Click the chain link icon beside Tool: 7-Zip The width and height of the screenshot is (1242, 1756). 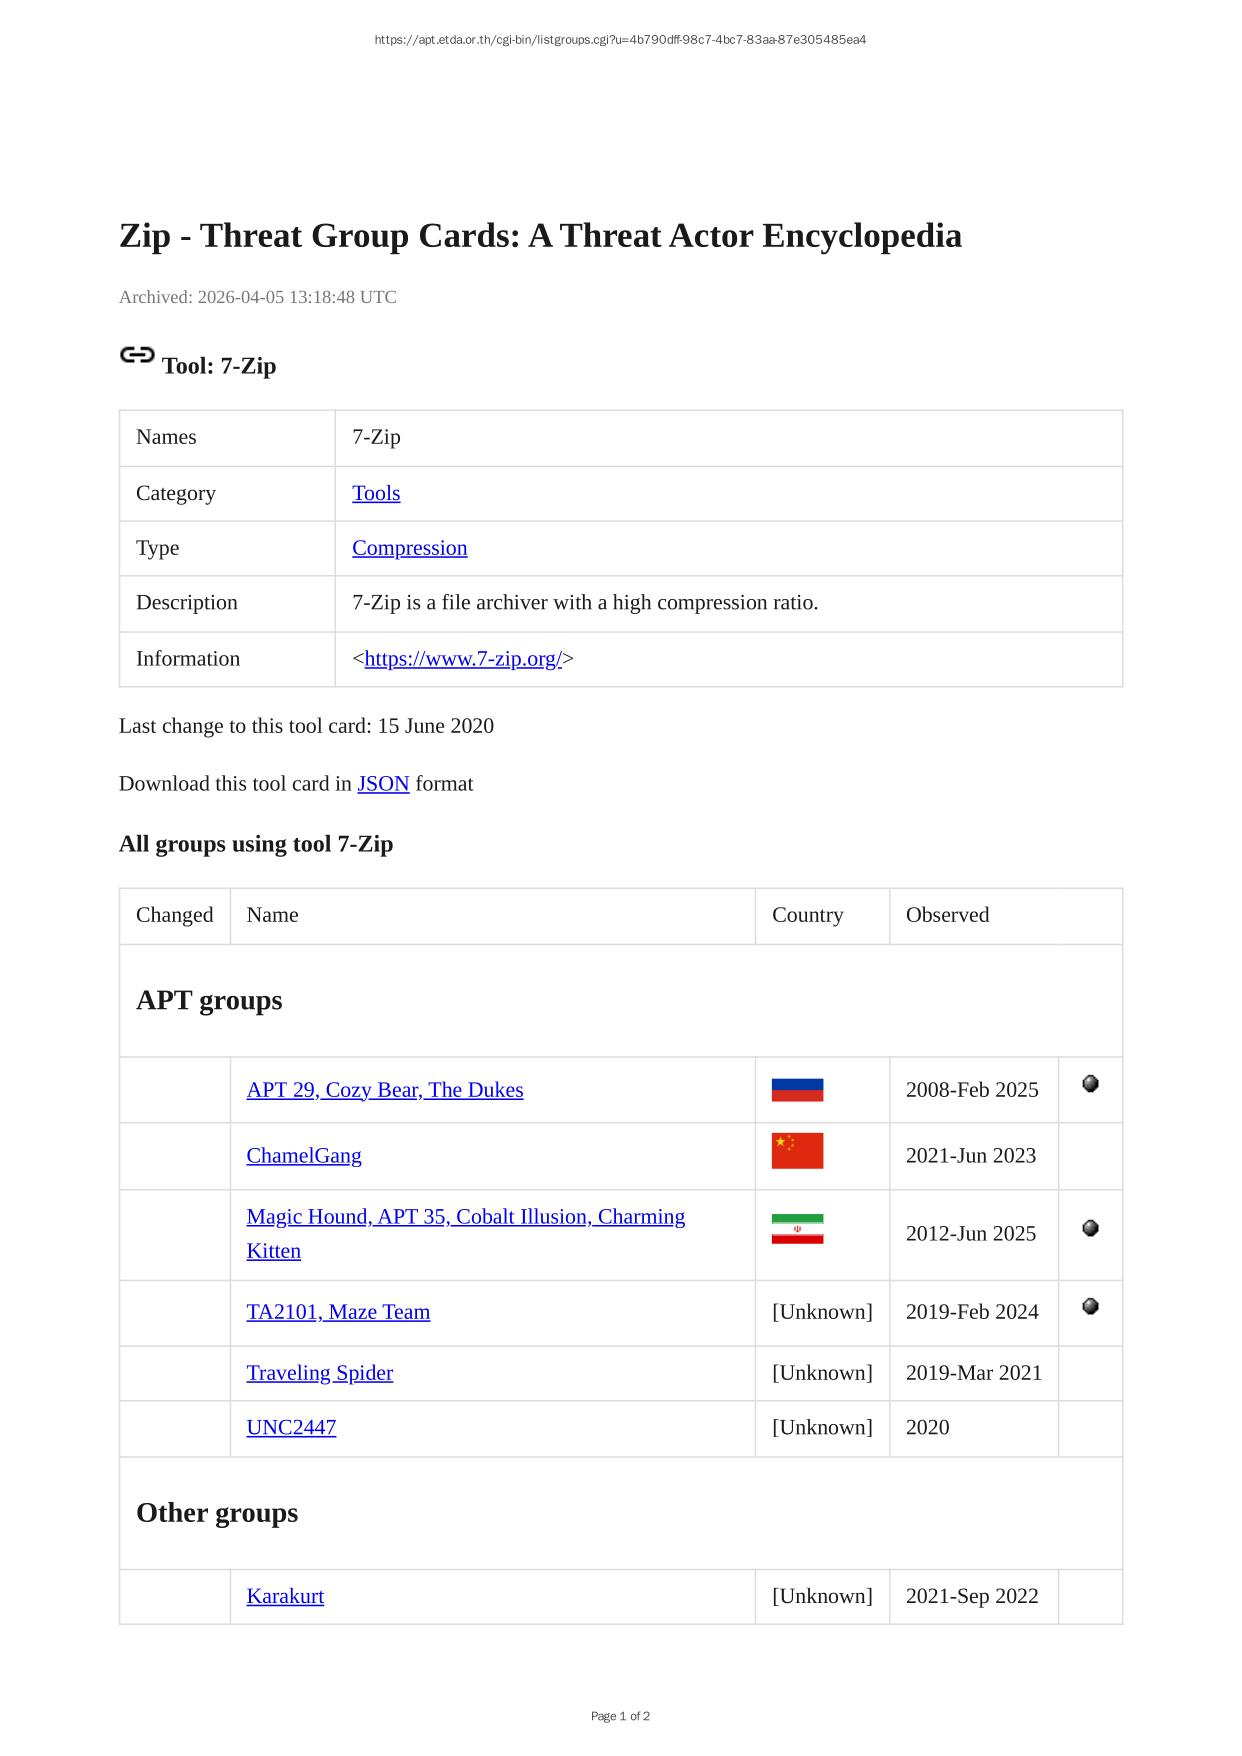137,355
